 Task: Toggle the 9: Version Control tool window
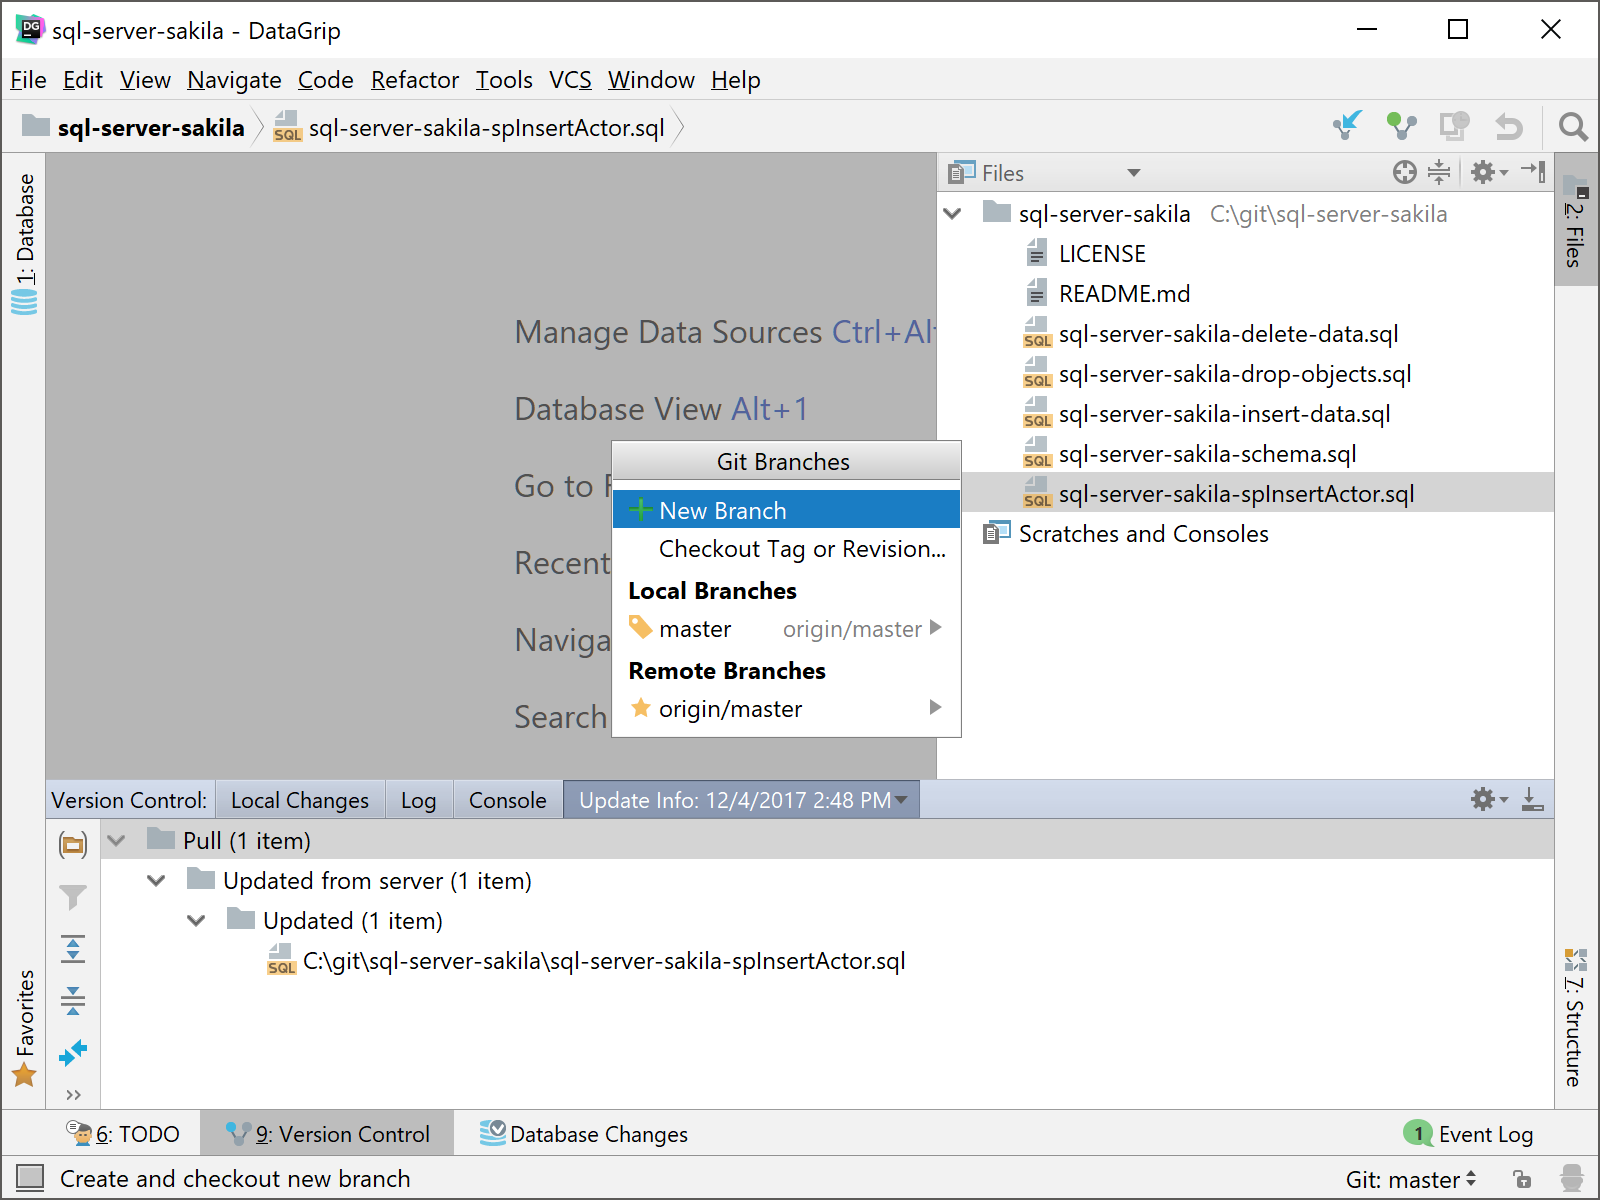pyautogui.click(x=327, y=1133)
